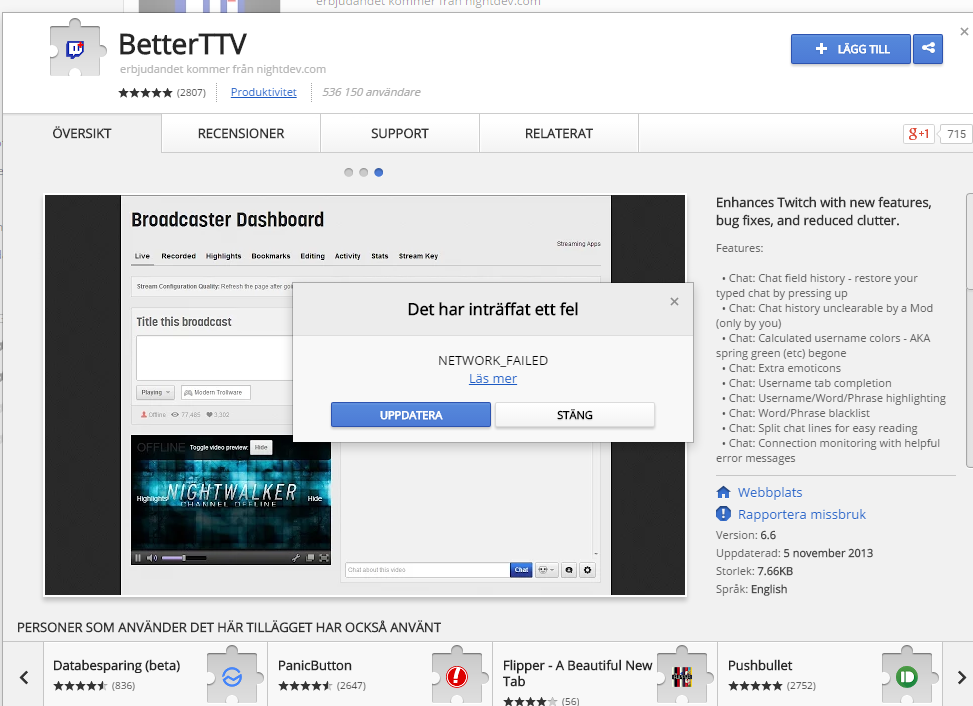Click the LÄGG TILL add button
973x706 pixels.
pos(851,49)
